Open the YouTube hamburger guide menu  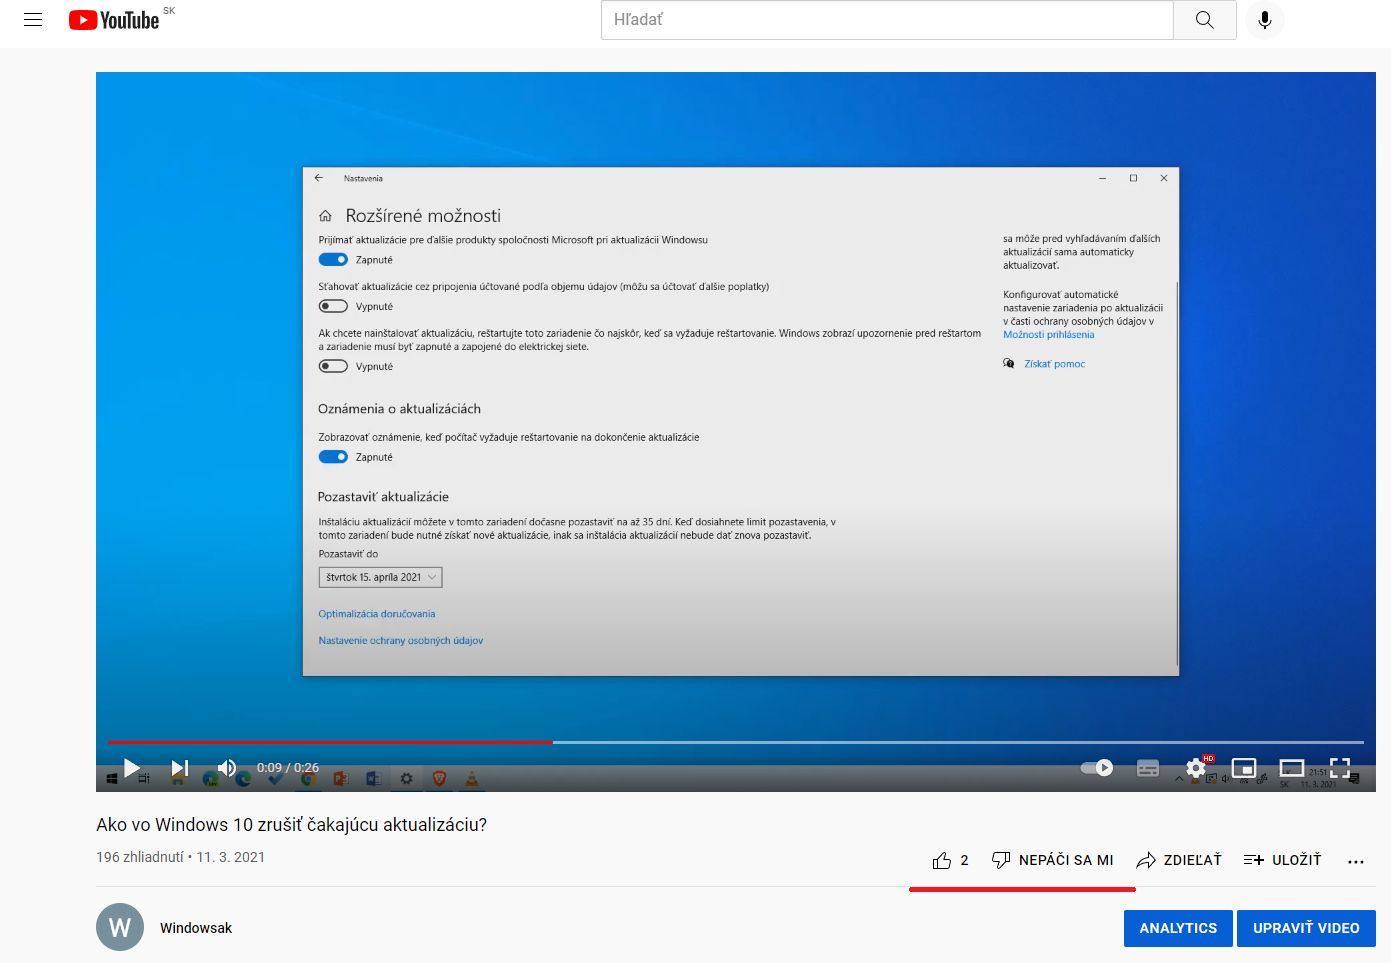[33, 20]
